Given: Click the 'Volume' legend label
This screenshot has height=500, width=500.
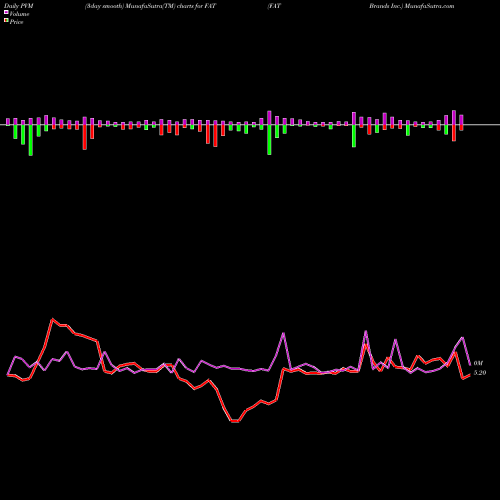Looking at the screenshot, I should point(19,14).
